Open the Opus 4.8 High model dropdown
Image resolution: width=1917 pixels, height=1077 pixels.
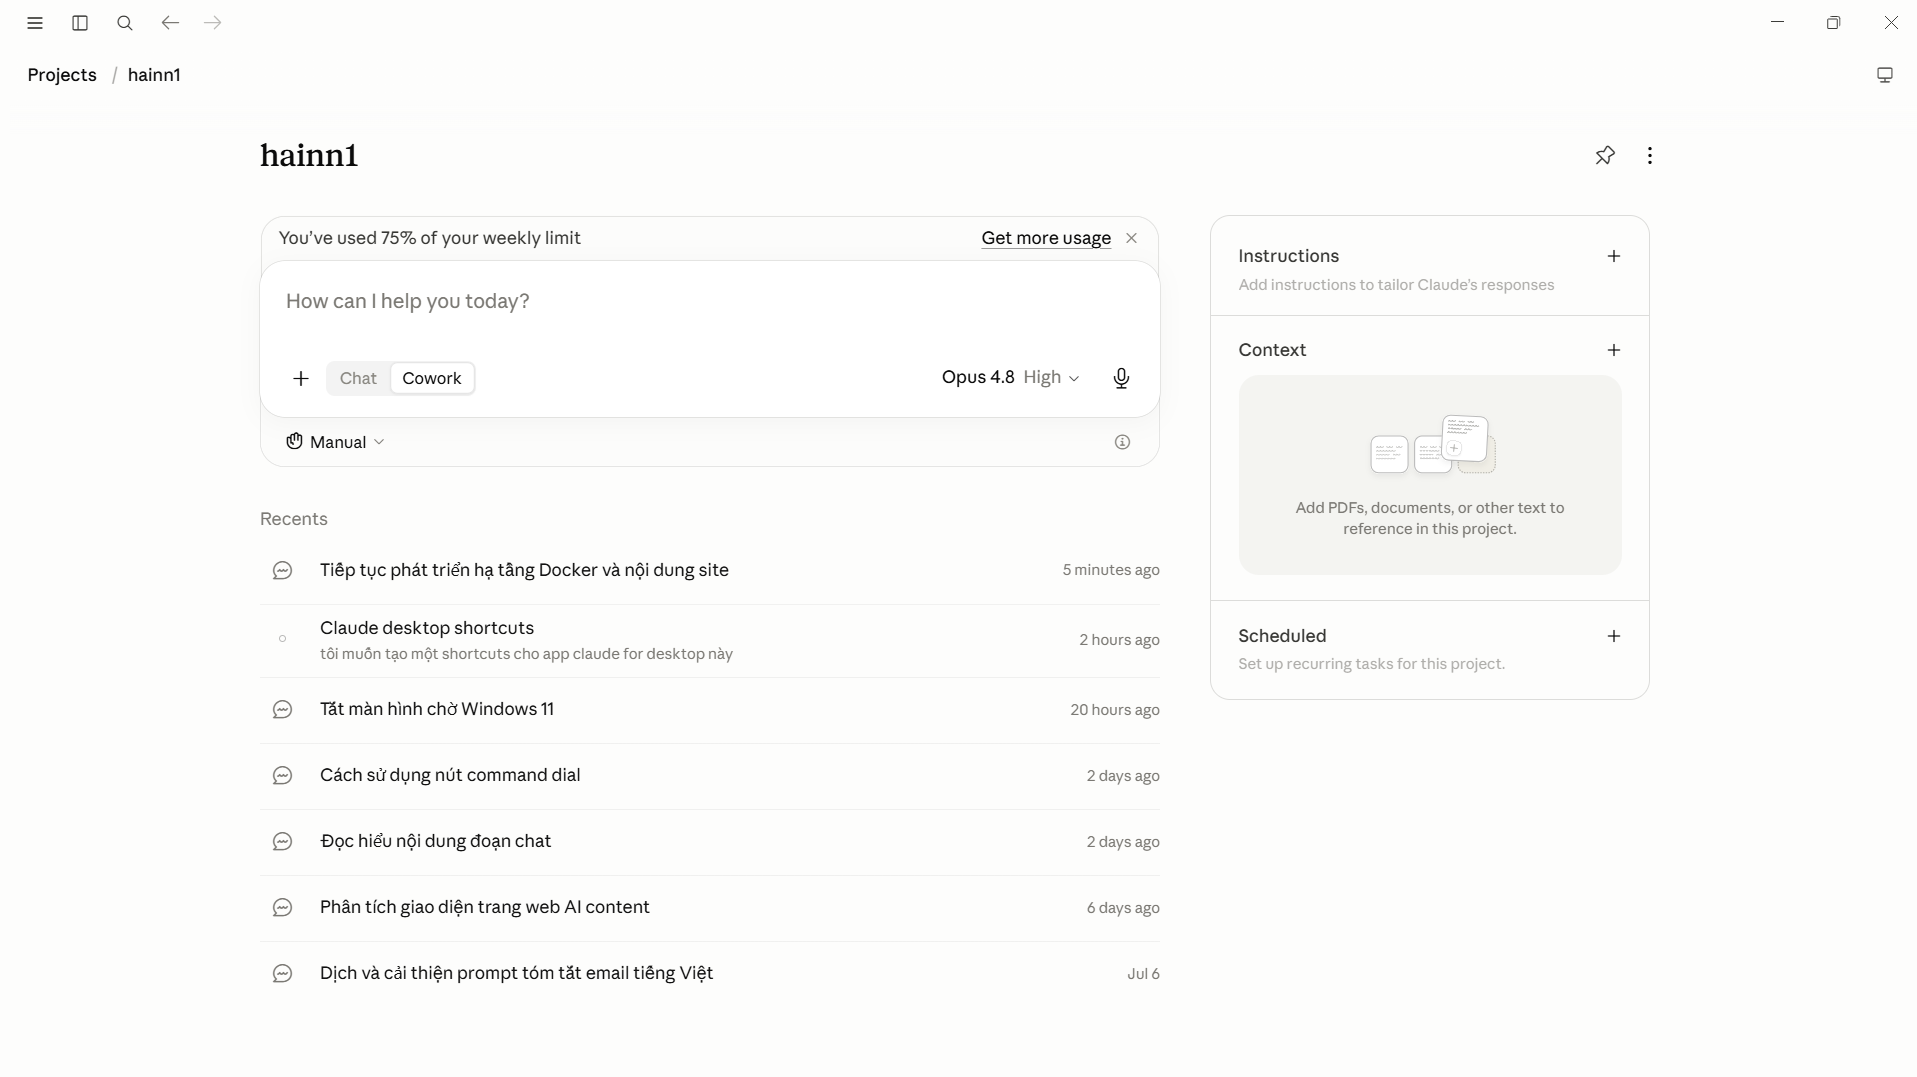(x=1011, y=377)
